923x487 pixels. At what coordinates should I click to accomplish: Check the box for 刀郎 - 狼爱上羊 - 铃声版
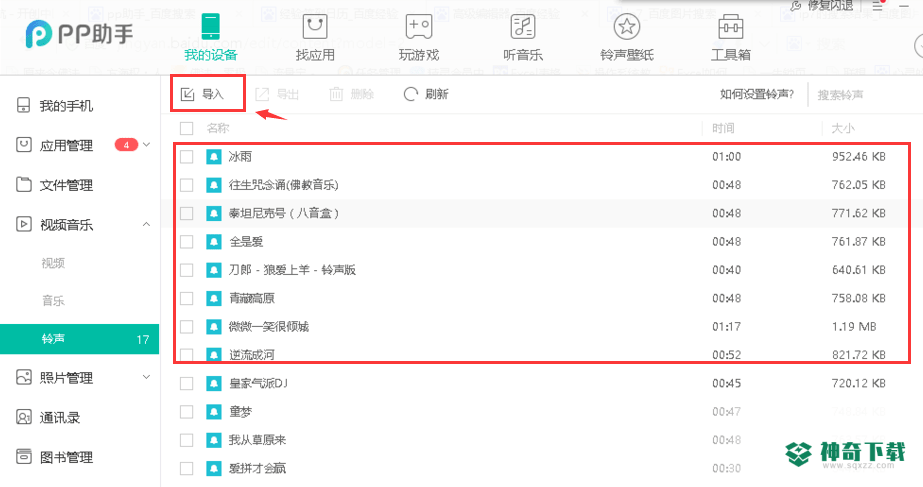click(187, 270)
